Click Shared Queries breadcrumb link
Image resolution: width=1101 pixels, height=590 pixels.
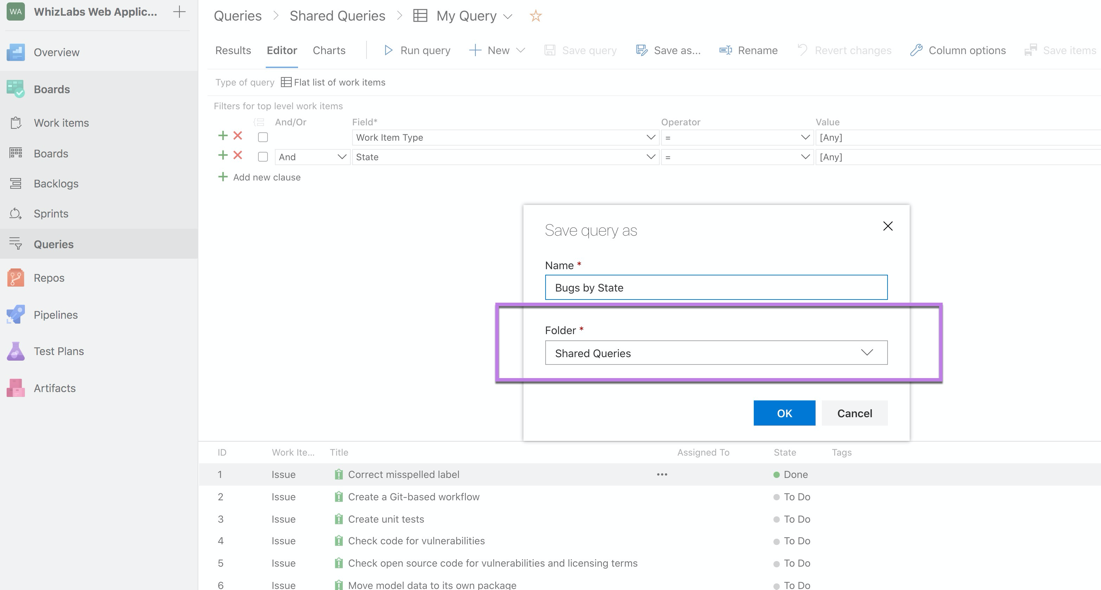click(337, 15)
